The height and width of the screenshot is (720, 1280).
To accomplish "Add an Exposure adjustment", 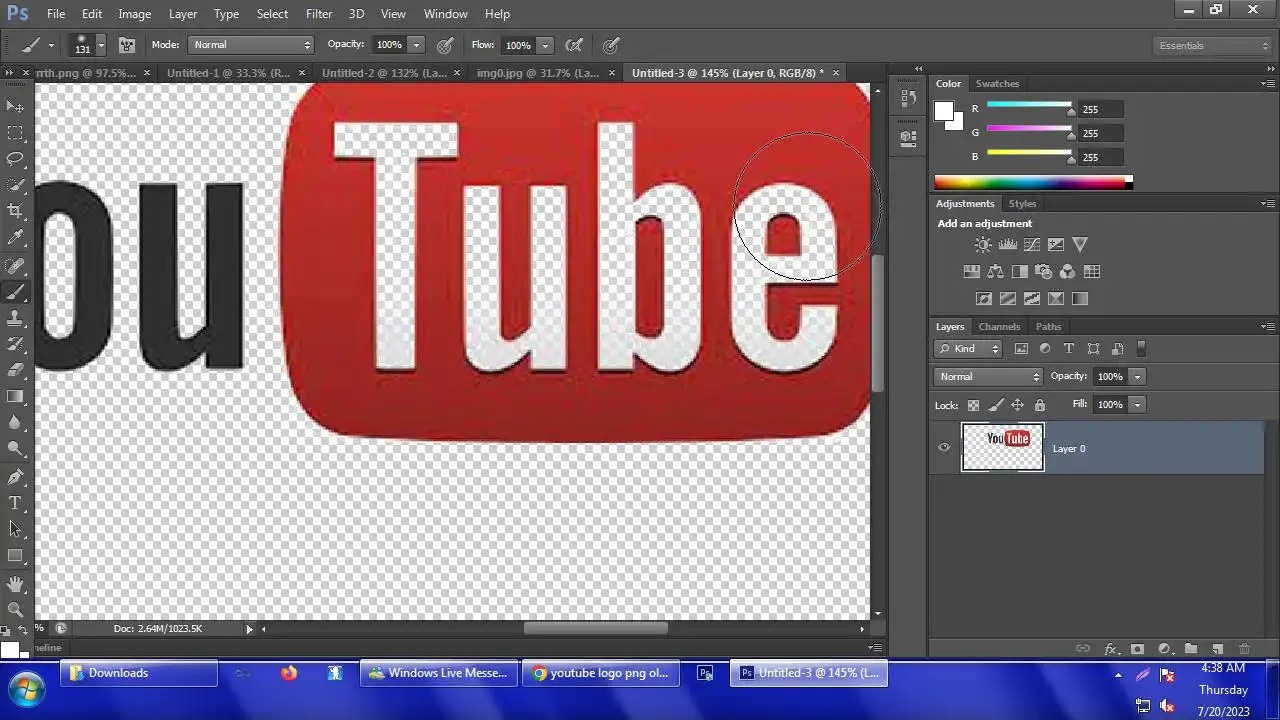I will point(1056,245).
